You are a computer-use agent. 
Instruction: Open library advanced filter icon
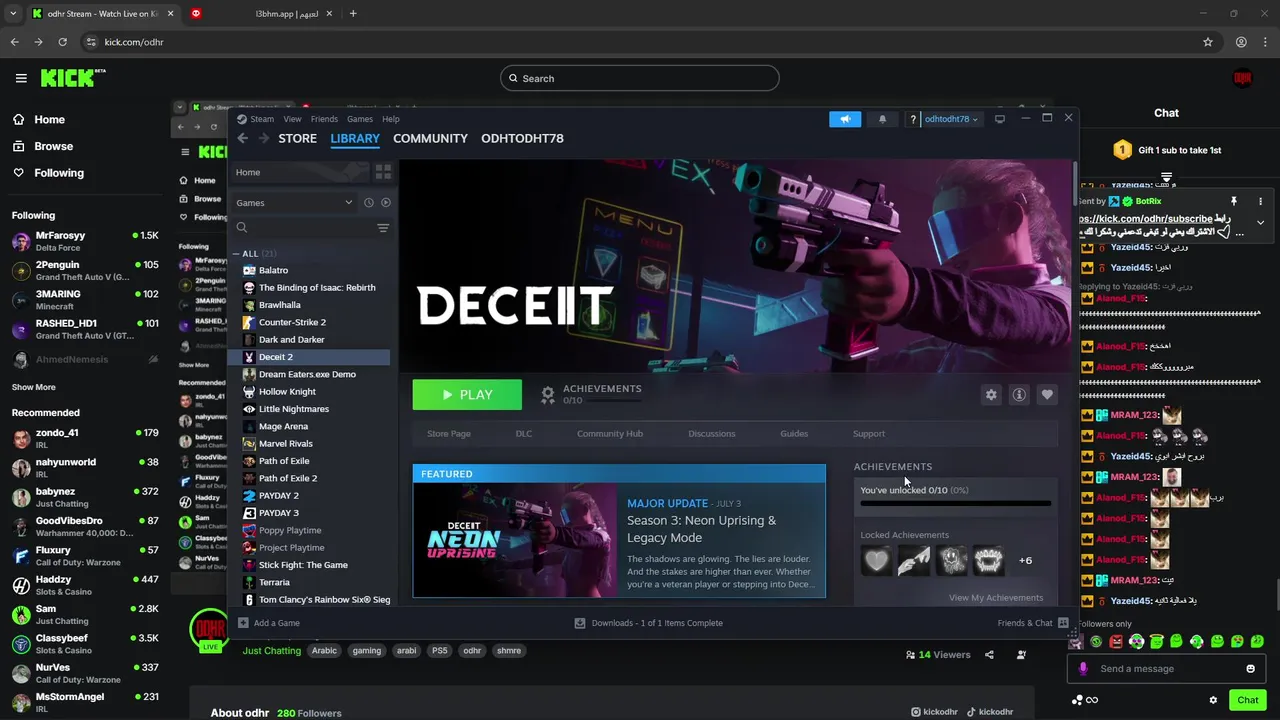coord(383,228)
